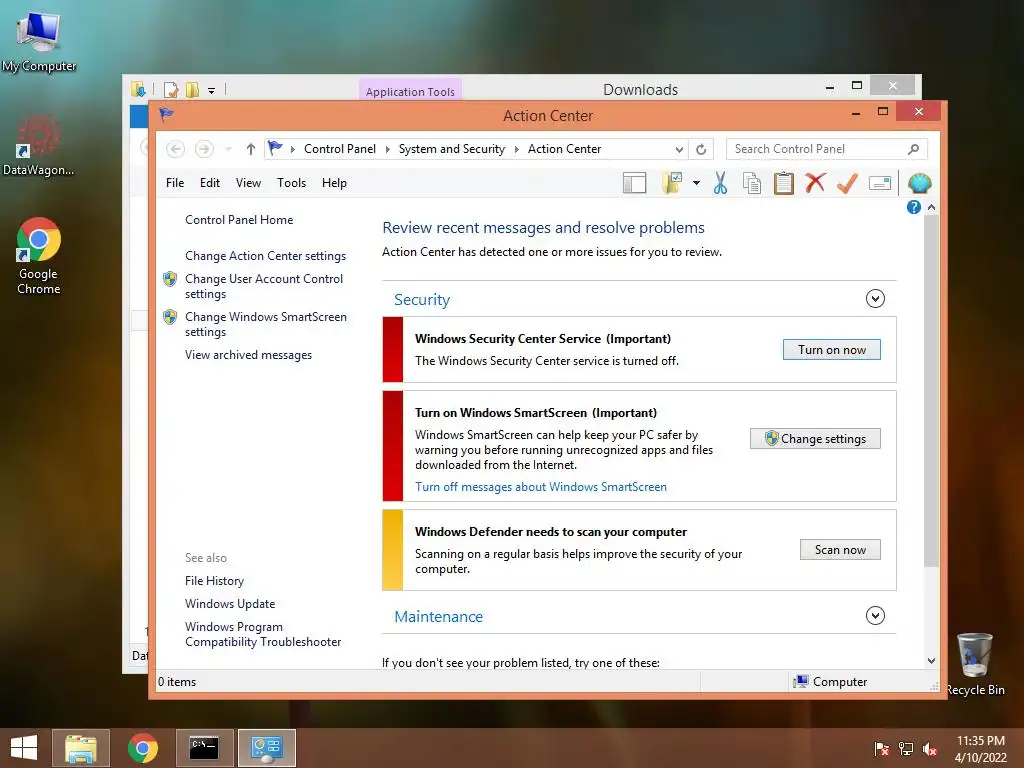1024x768 pixels.
Task: Open Google Chrome from the taskbar
Action: coord(142,748)
